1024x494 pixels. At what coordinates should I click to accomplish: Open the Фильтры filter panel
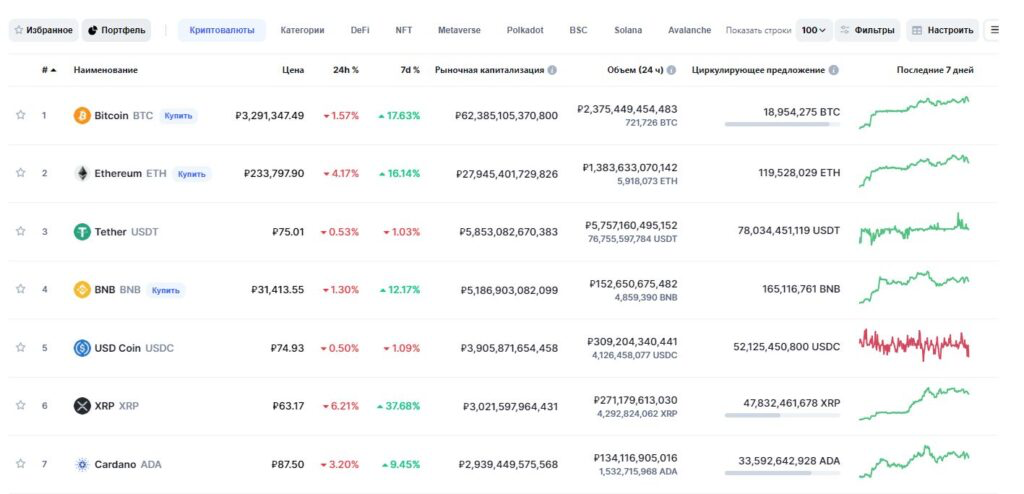click(x=867, y=30)
